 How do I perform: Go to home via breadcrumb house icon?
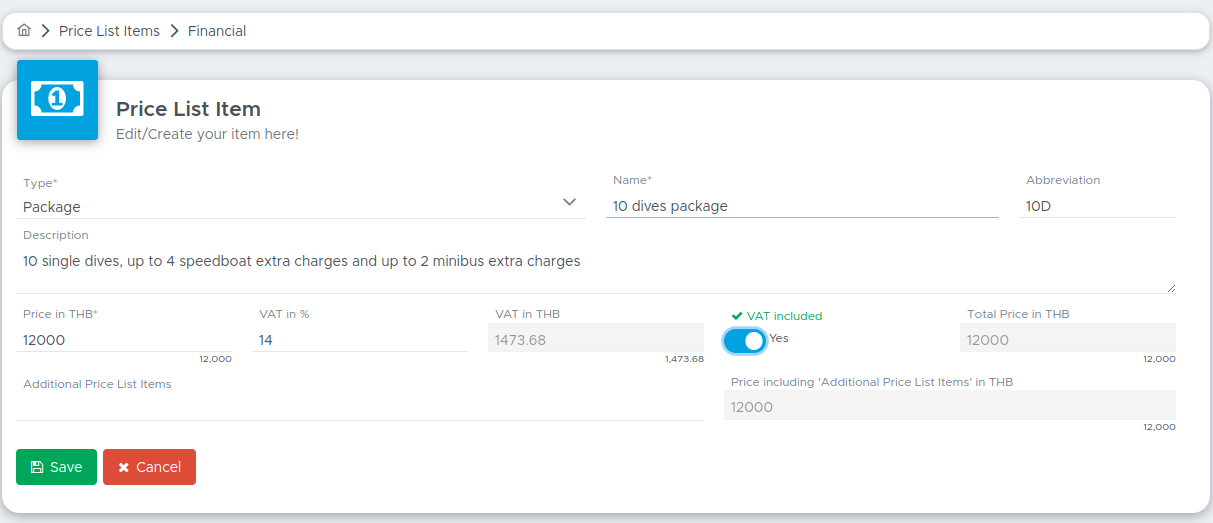24,31
